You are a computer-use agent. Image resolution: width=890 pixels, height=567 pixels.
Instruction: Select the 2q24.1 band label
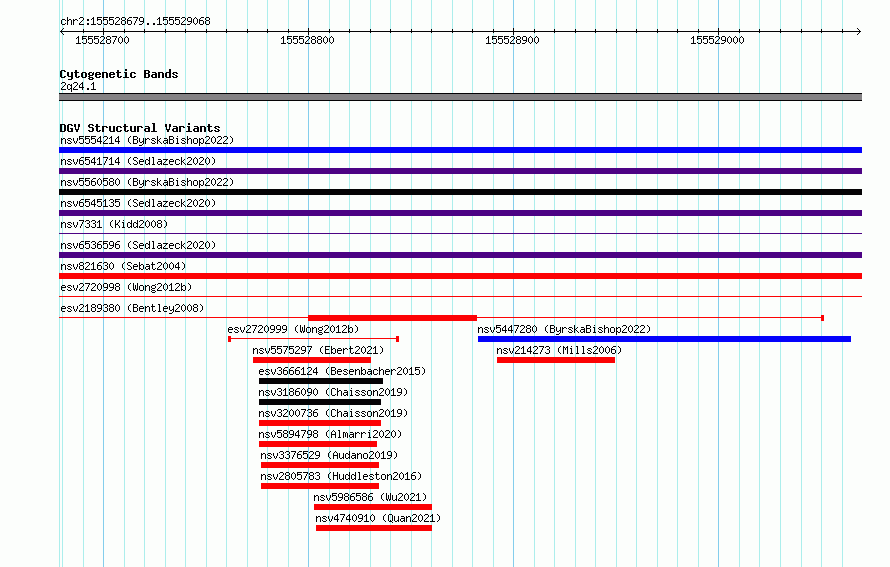pos(78,86)
